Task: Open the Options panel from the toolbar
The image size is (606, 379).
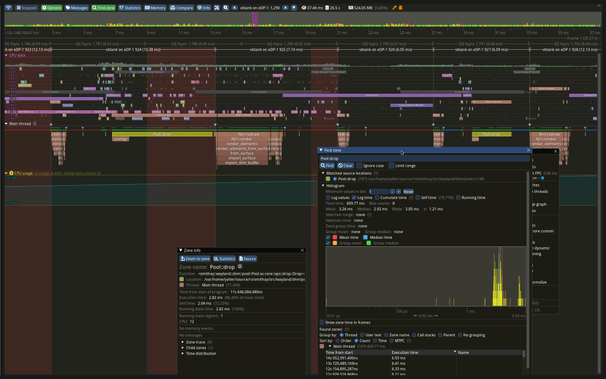Action: pyautogui.click(x=52, y=7)
